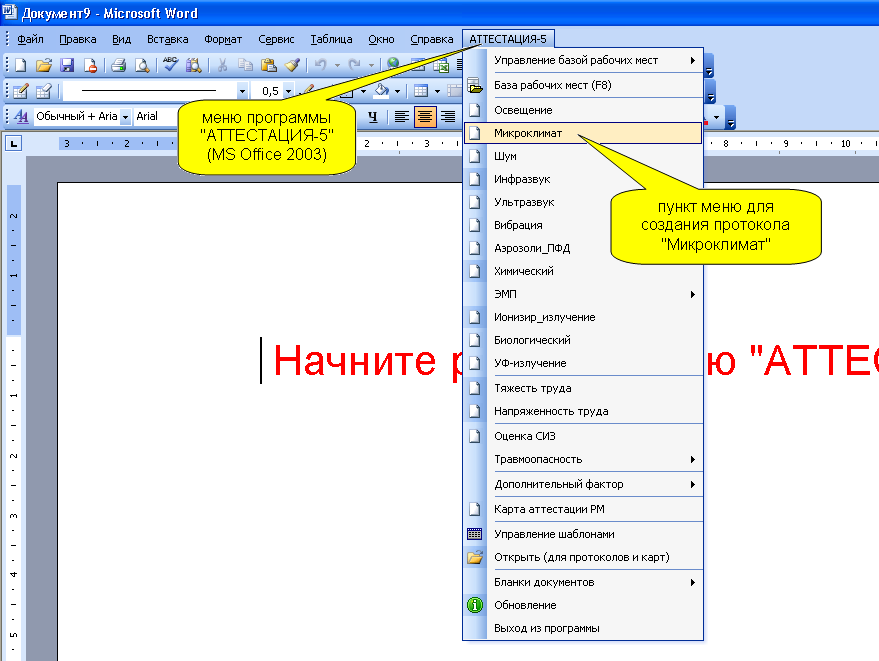Expand the Insert Table dropdown arrow
Image resolution: width=879 pixels, height=661 pixels.
[x=437, y=91]
